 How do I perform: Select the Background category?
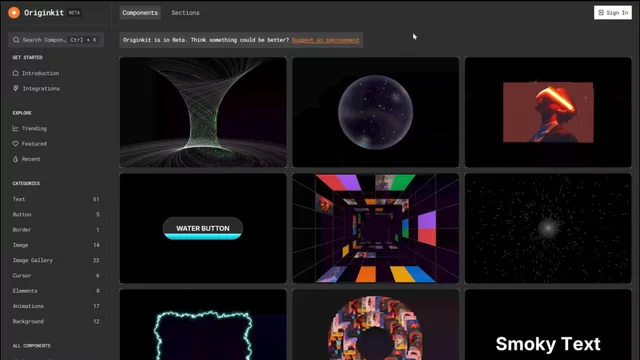[x=56, y=321]
